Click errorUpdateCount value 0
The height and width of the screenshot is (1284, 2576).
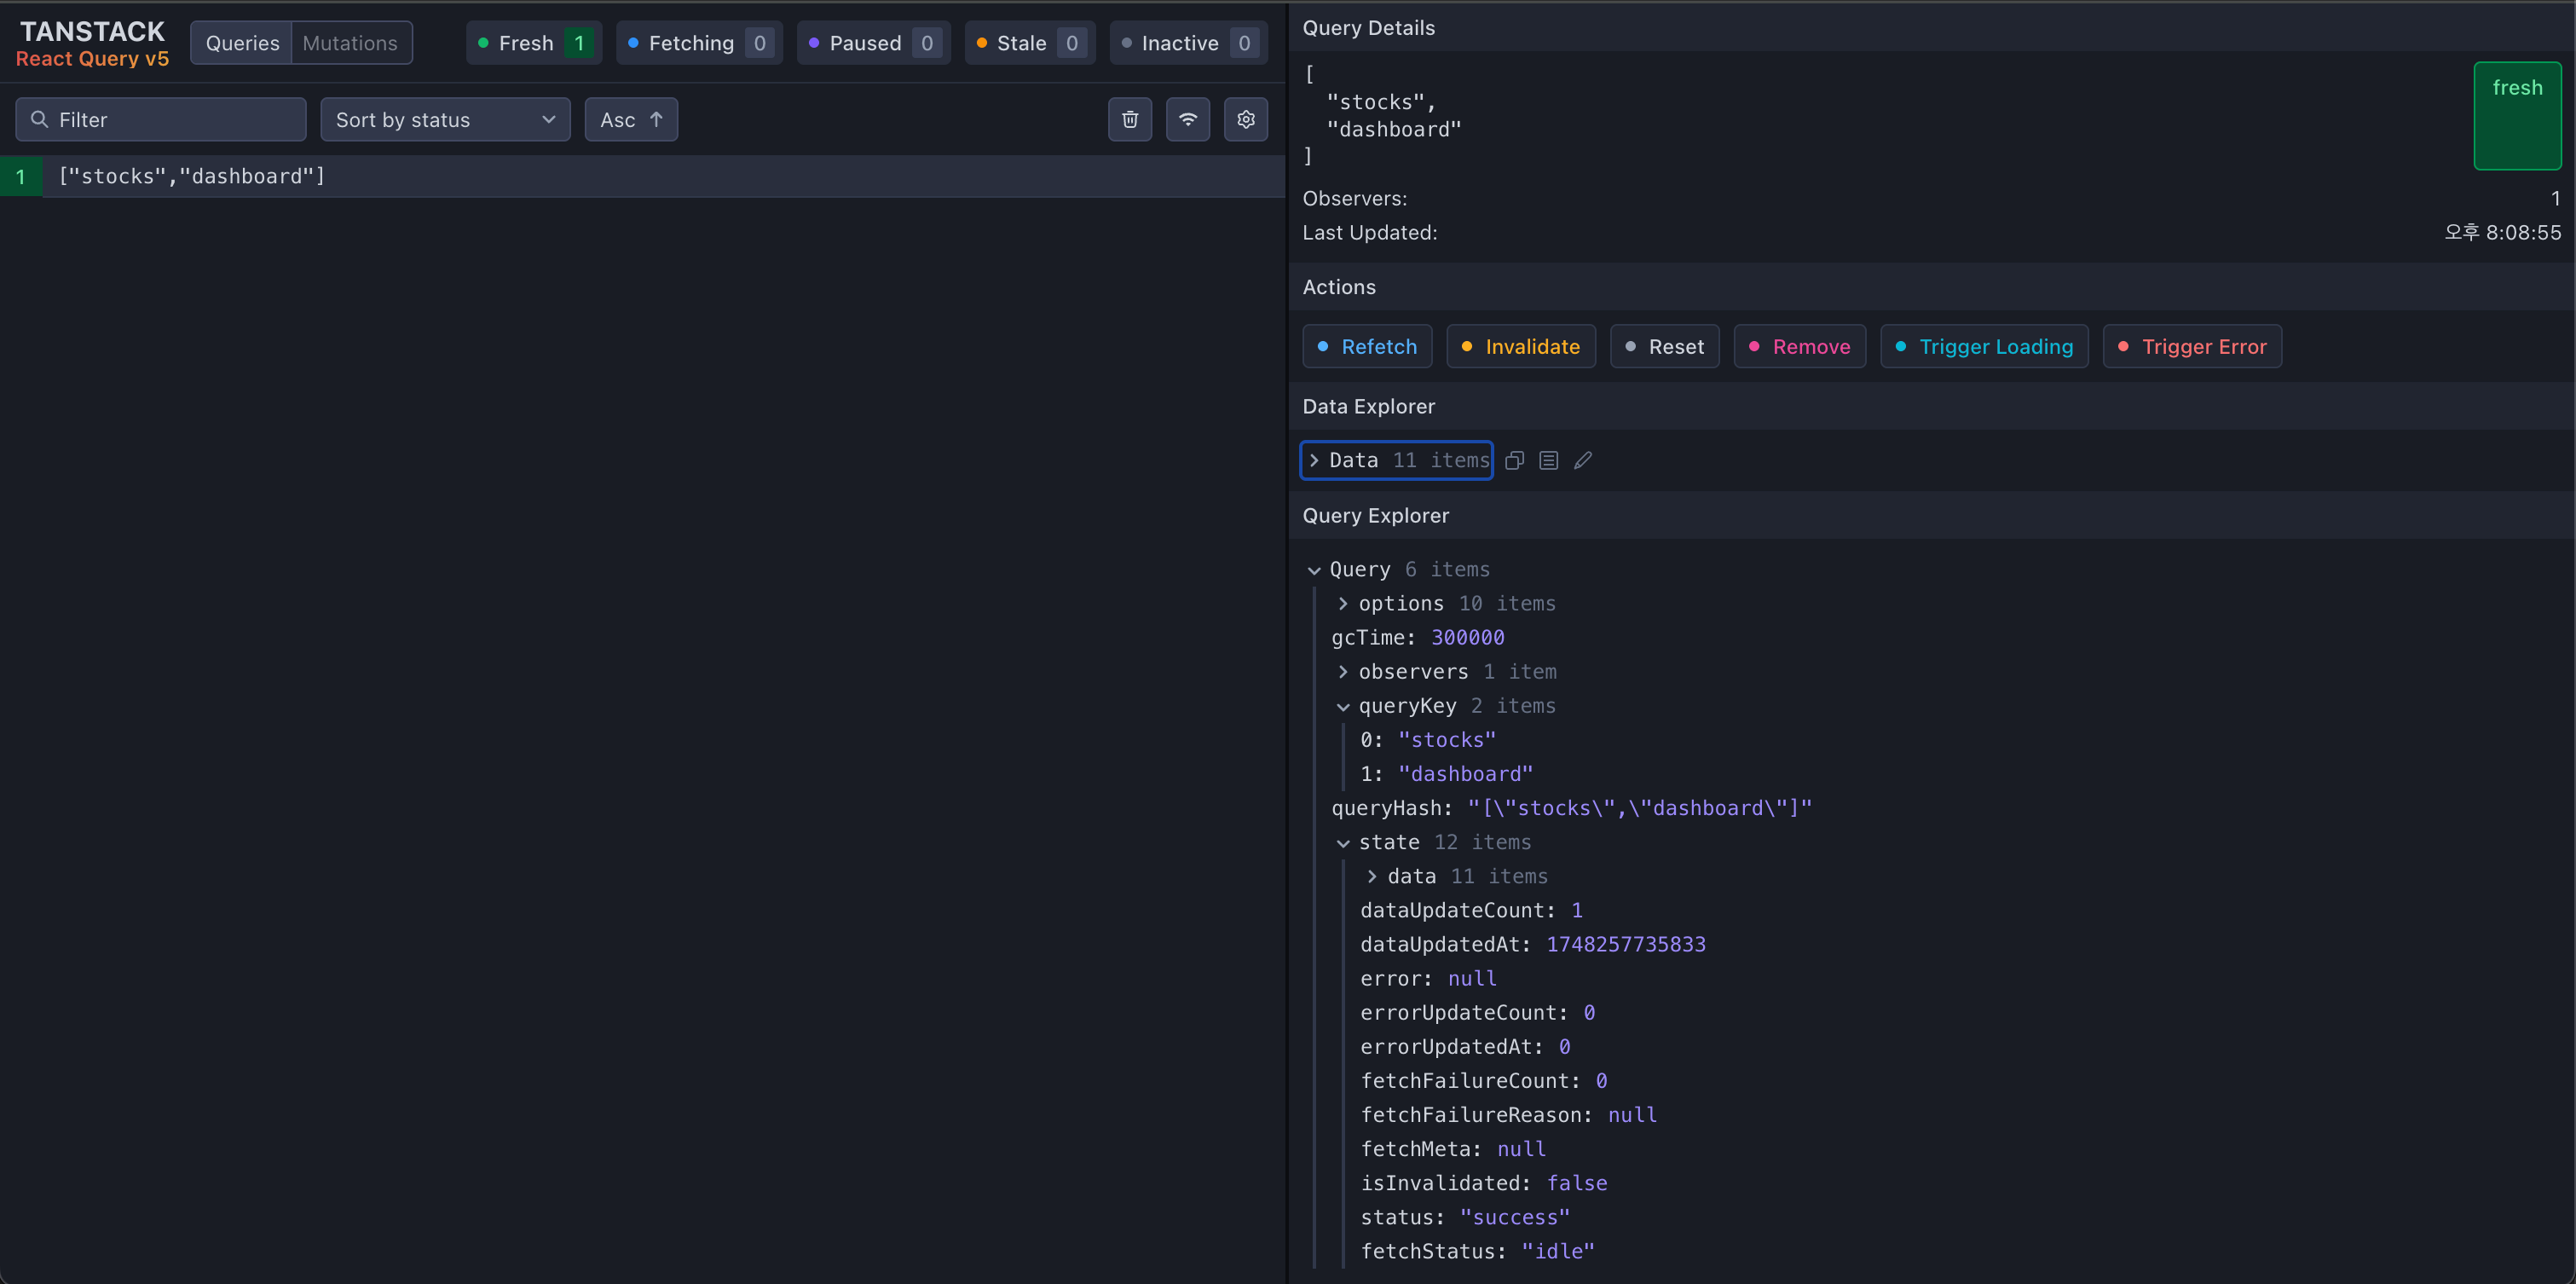point(1589,1013)
